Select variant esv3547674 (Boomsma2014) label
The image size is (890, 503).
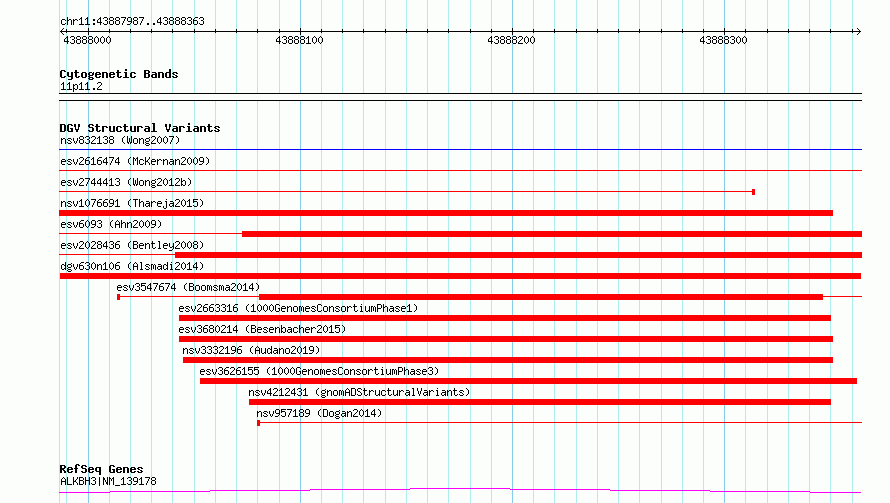tap(188, 287)
